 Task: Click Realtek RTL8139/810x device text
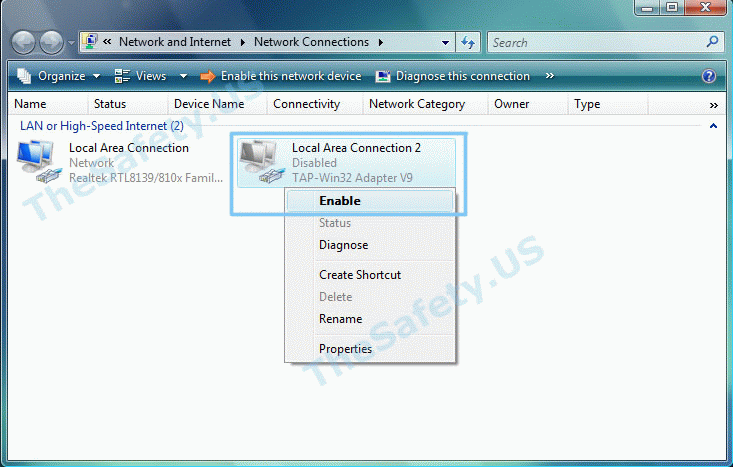pos(146,178)
